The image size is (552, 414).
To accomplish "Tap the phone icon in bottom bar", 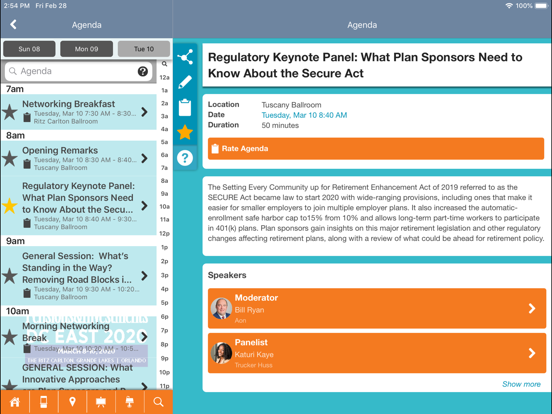I will [x=44, y=402].
